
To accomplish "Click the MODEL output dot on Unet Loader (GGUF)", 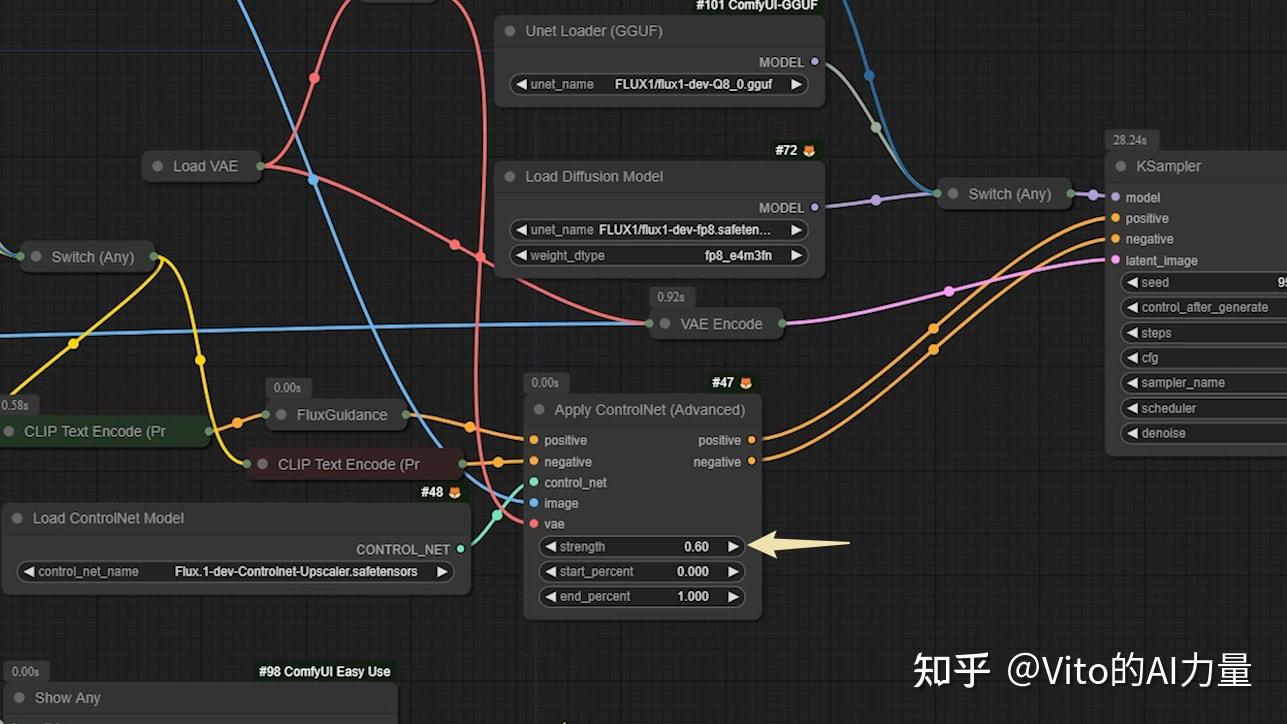I will coord(815,62).
